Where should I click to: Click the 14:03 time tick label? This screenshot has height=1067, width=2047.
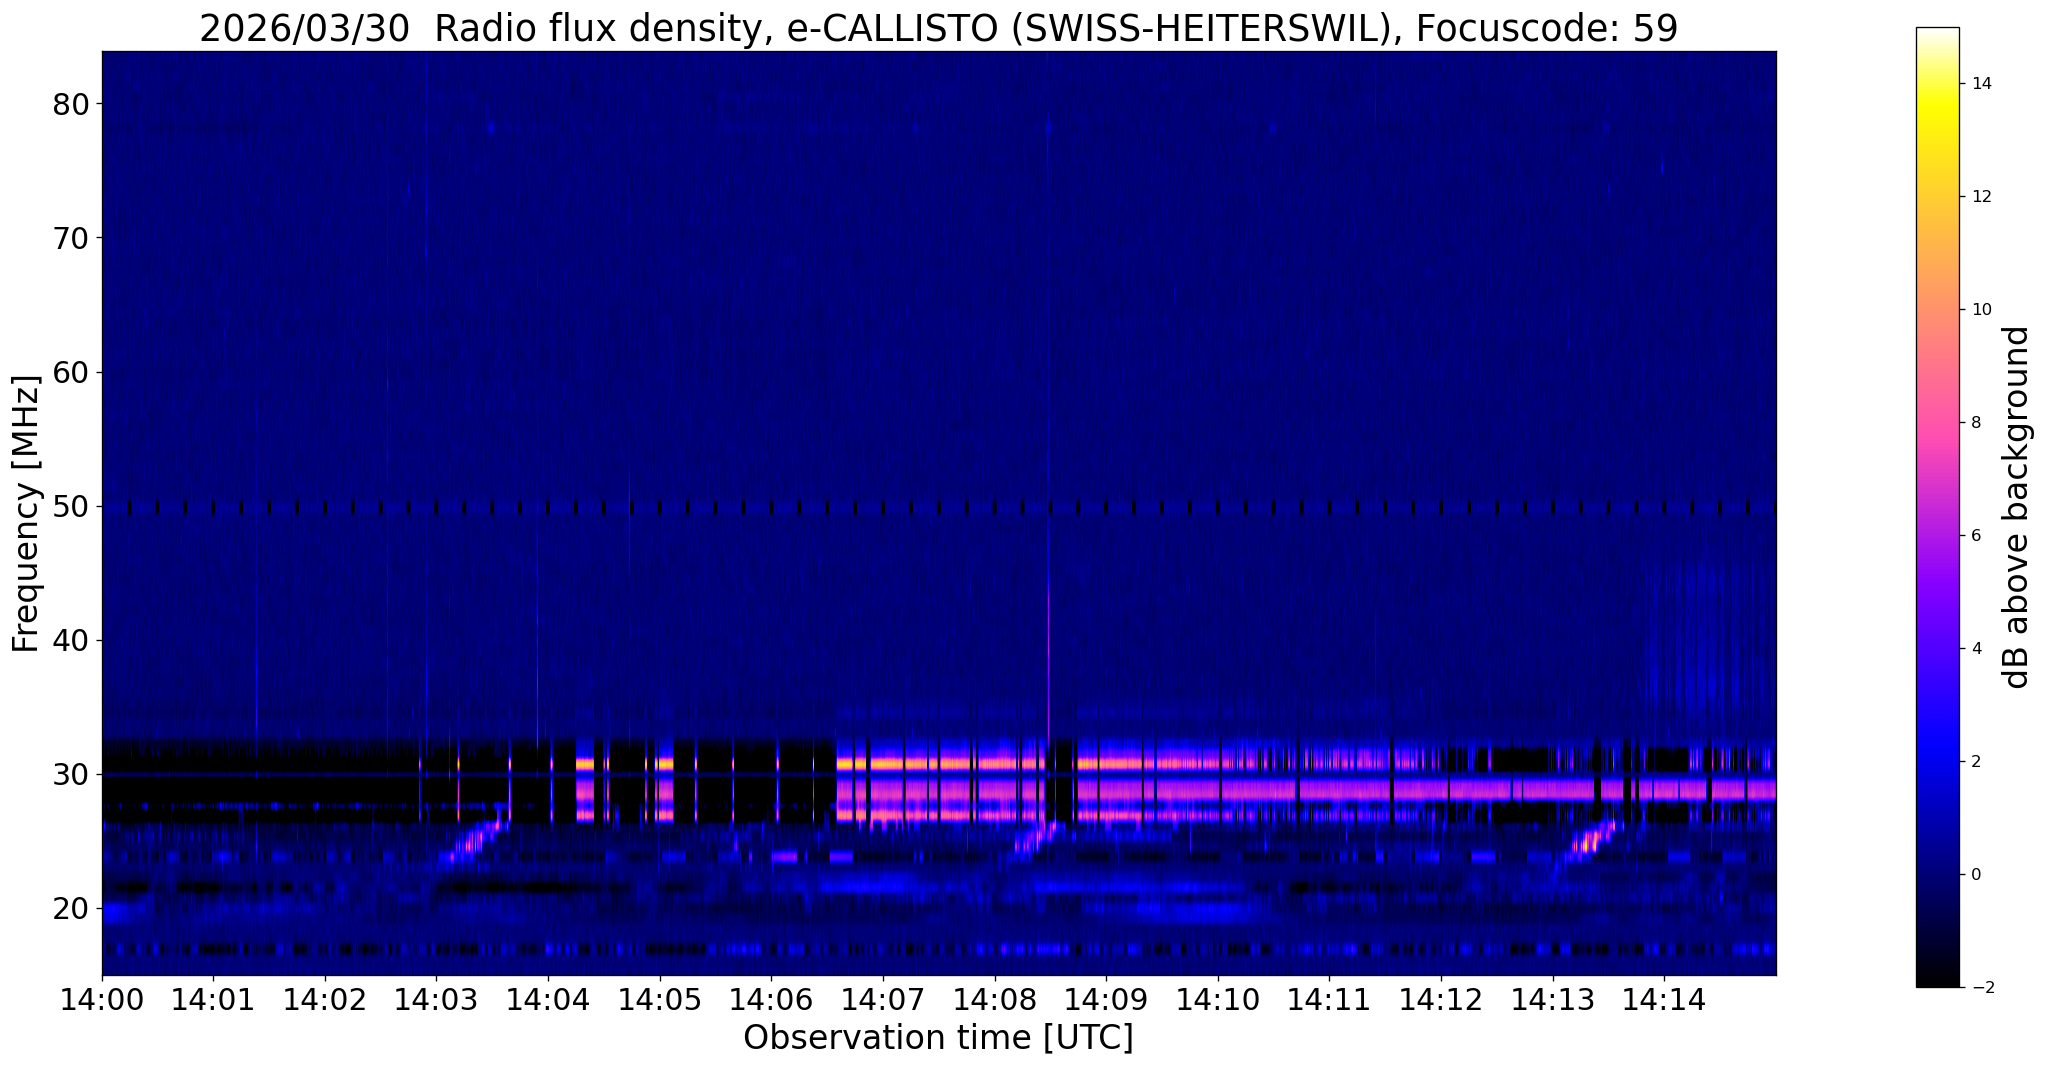click(x=436, y=999)
